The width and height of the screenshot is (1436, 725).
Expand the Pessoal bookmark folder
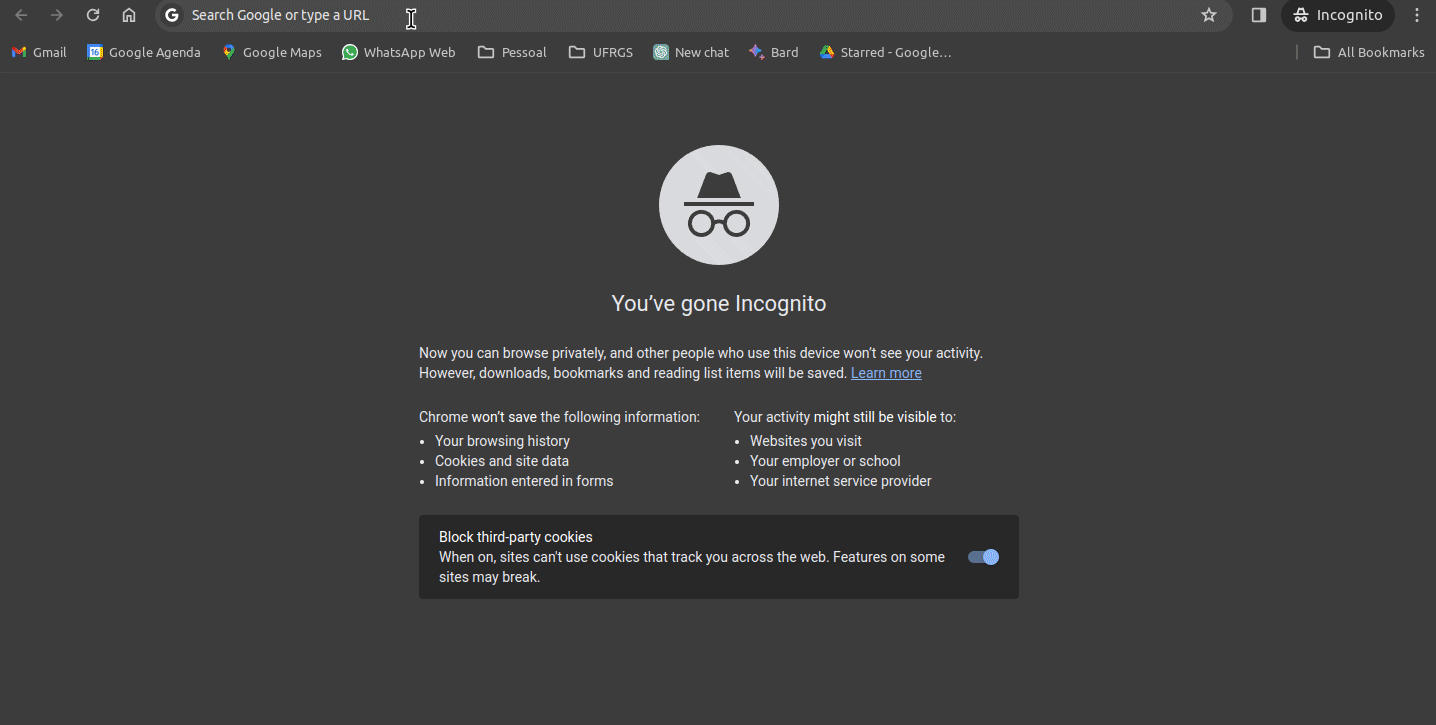pyautogui.click(x=512, y=52)
